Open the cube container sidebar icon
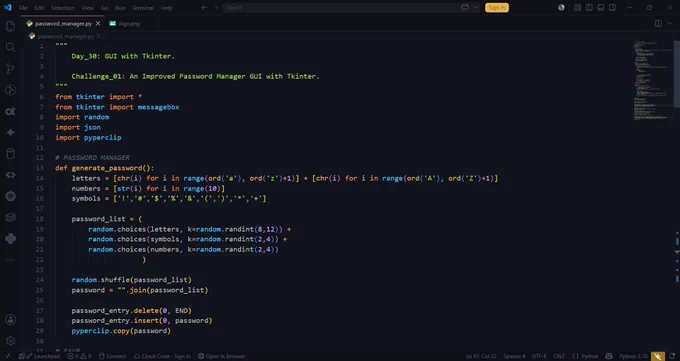This screenshot has height=361, width=680. [x=10, y=217]
